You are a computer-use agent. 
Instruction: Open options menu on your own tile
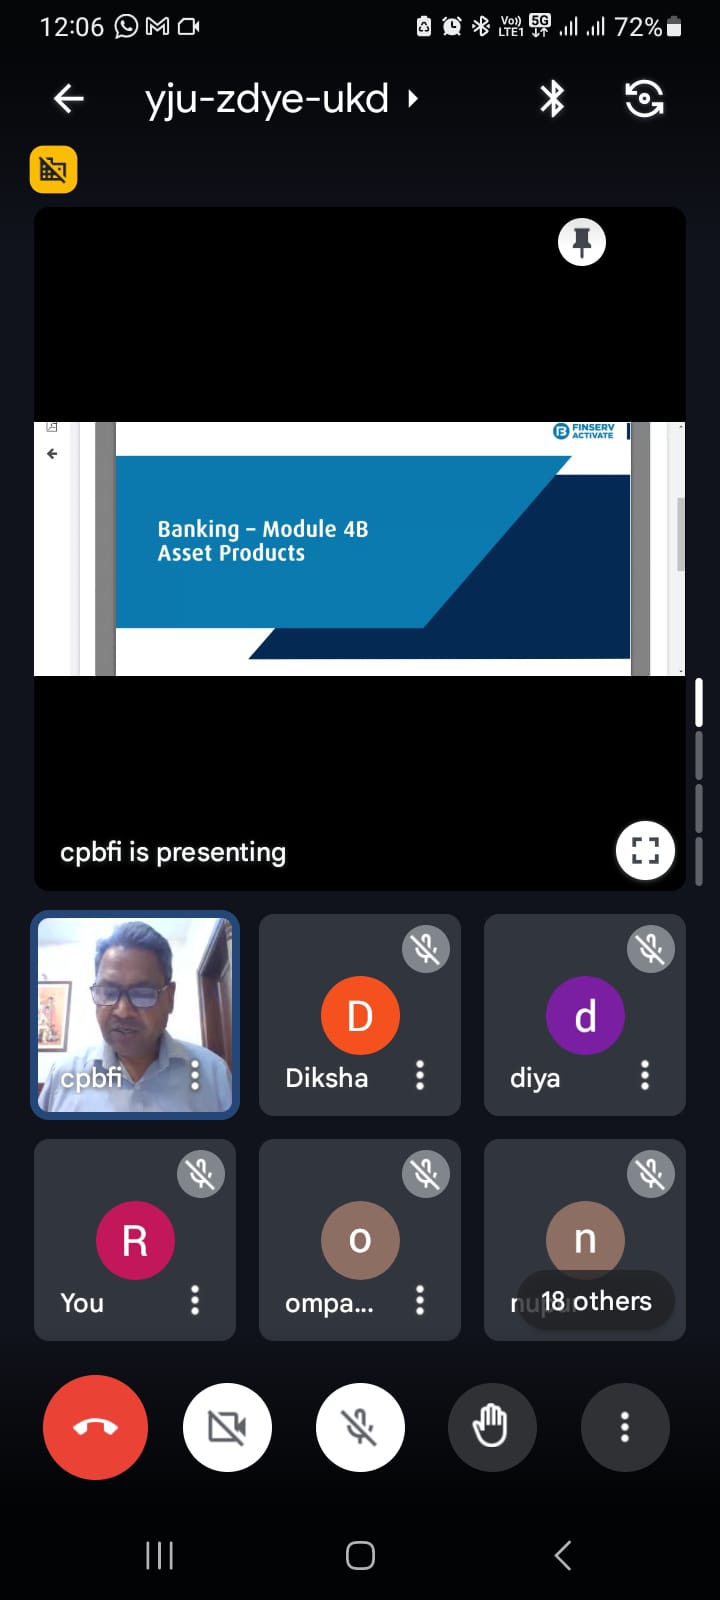[x=195, y=1301]
